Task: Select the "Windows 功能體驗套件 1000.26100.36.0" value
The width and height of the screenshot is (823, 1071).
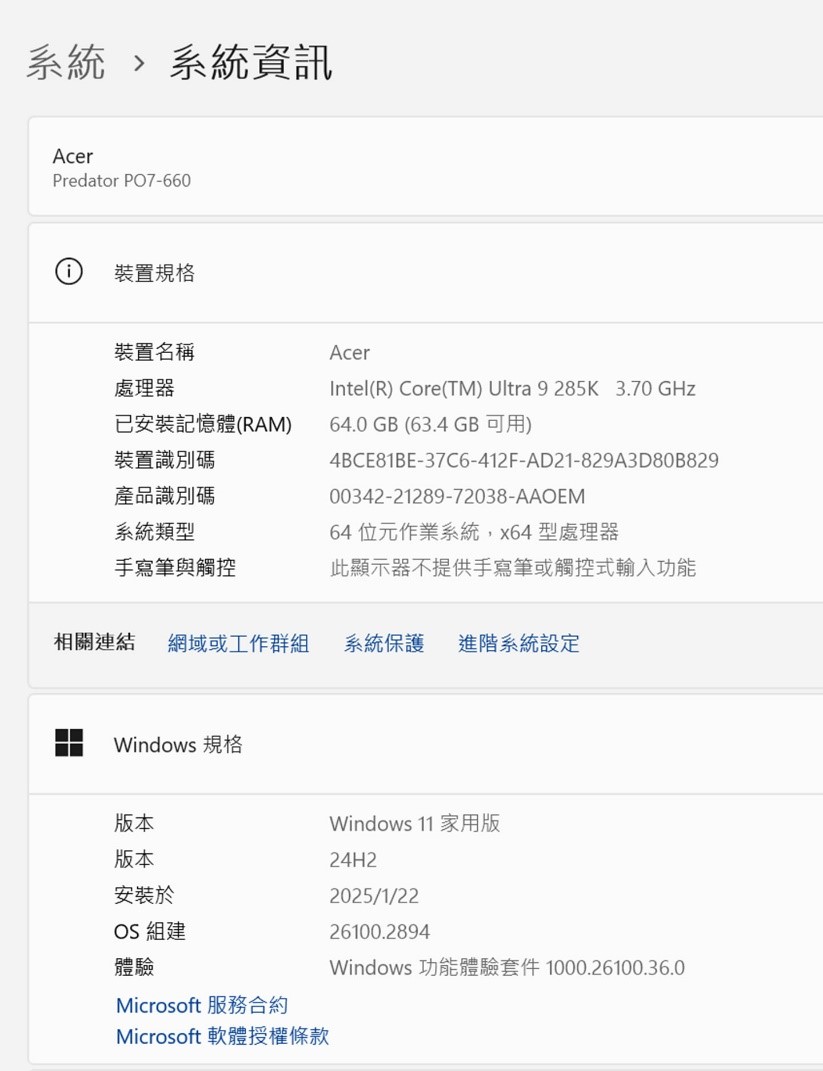Action: (507, 967)
